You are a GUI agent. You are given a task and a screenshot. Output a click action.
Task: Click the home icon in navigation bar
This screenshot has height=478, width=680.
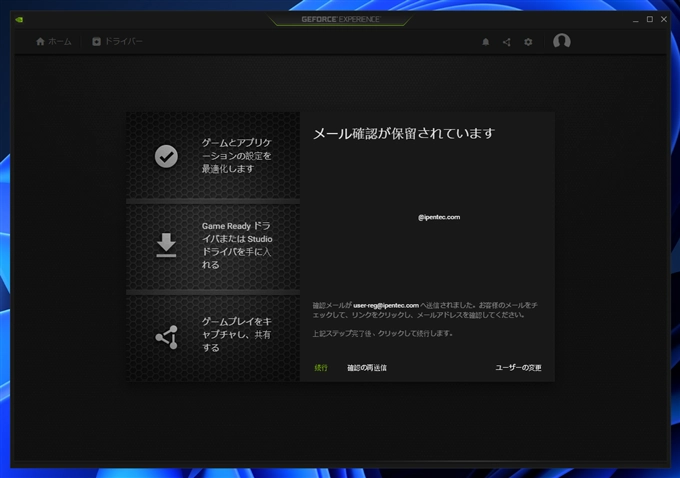click(40, 42)
